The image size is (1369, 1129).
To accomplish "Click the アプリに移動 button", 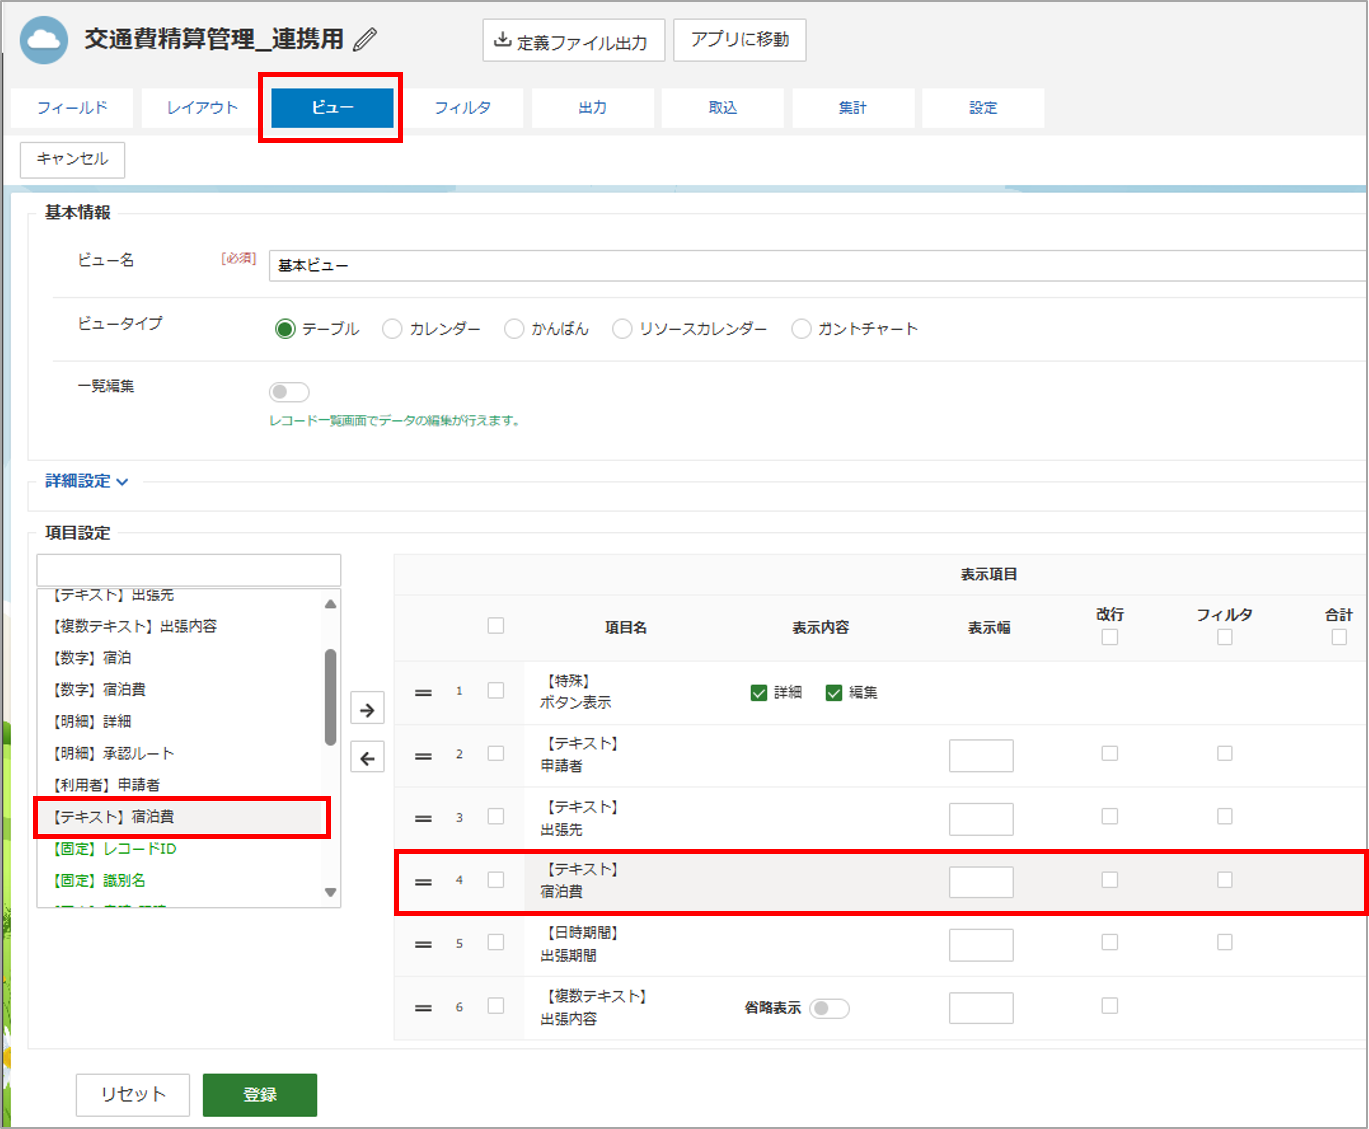I will [740, 40].
